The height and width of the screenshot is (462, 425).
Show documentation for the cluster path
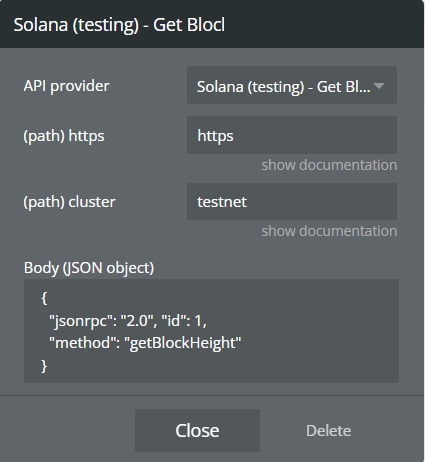point(329,231)
